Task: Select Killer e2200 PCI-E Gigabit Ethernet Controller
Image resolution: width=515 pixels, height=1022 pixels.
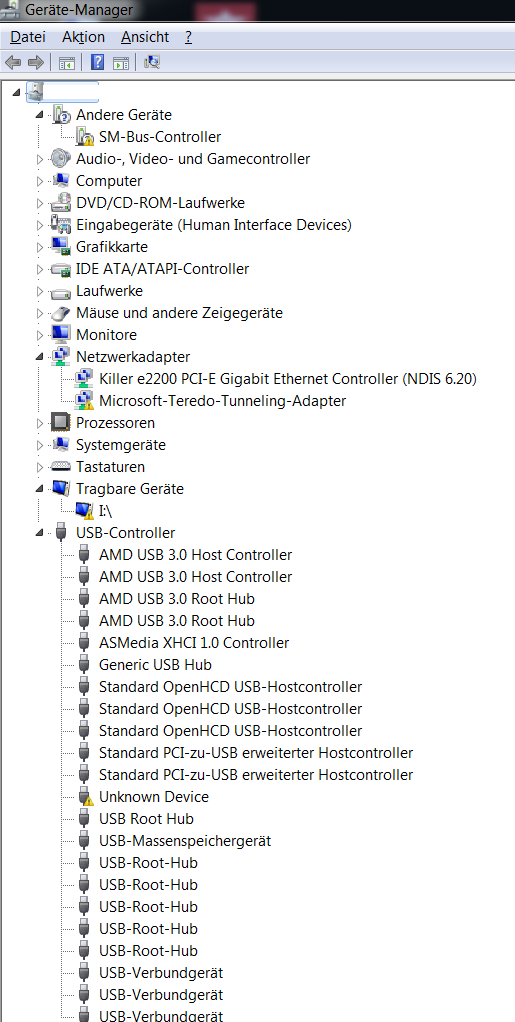Action: 288,379
